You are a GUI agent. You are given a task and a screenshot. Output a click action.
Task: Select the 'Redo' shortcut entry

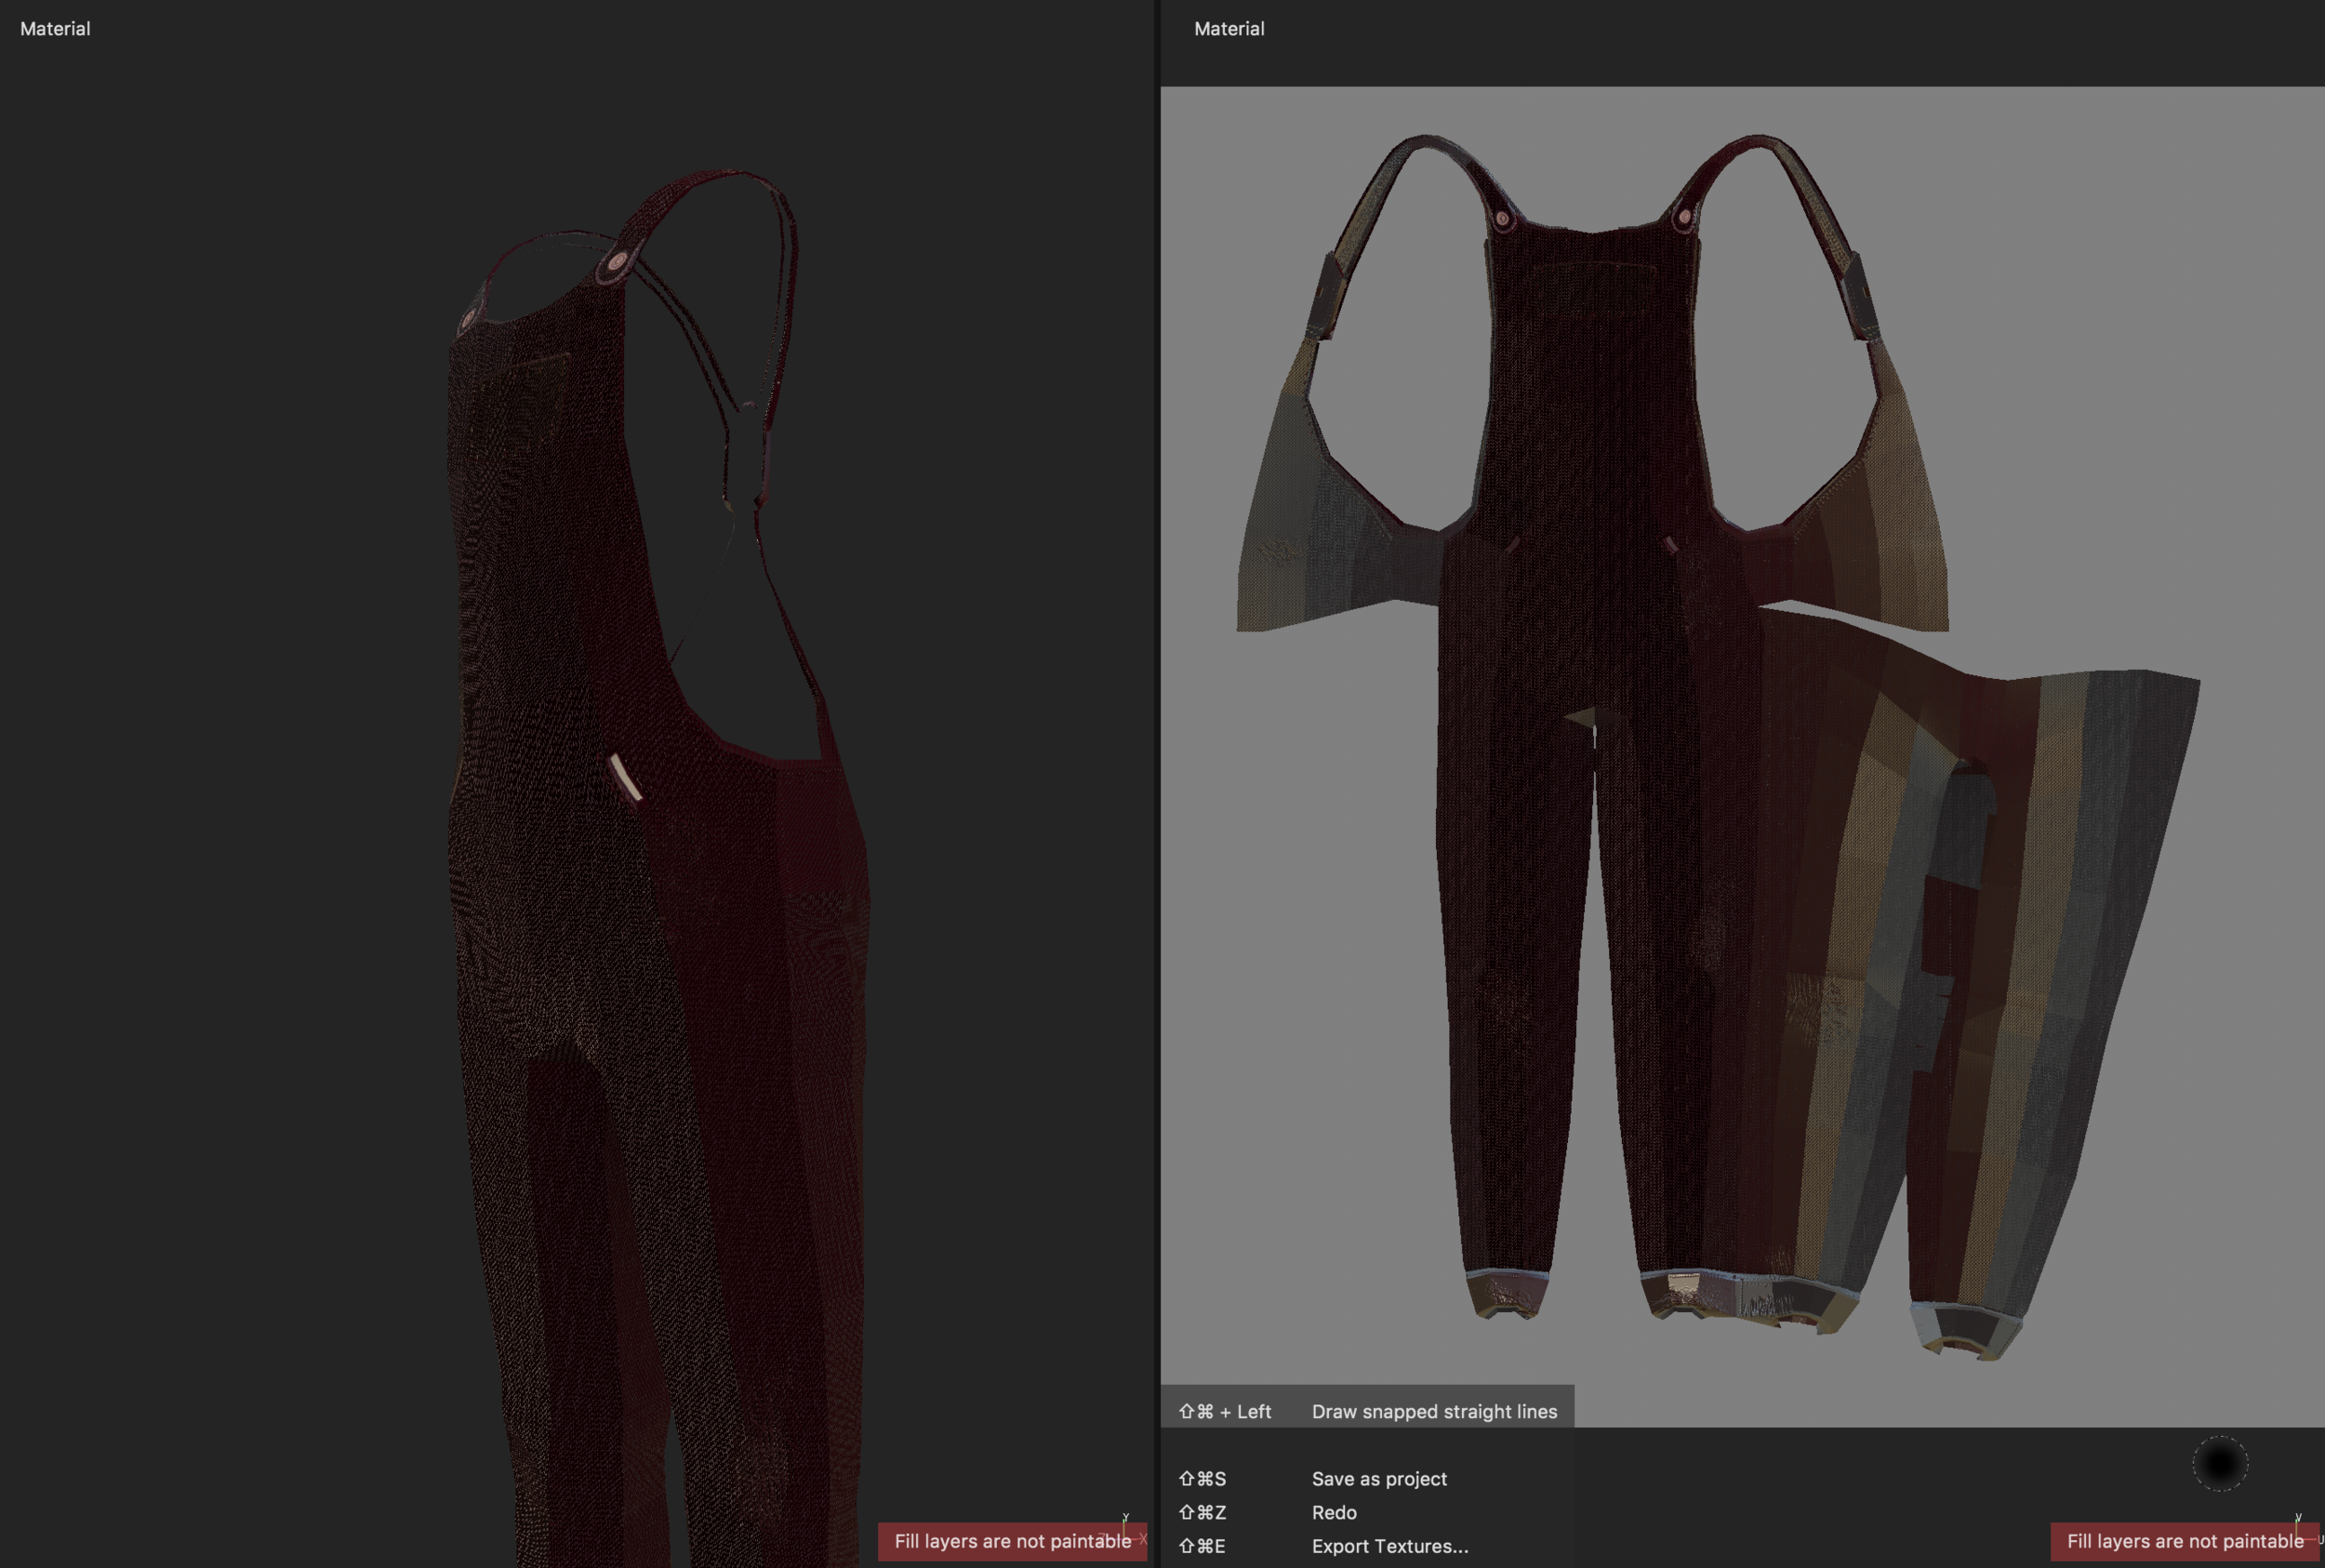coord(1333,1512)
